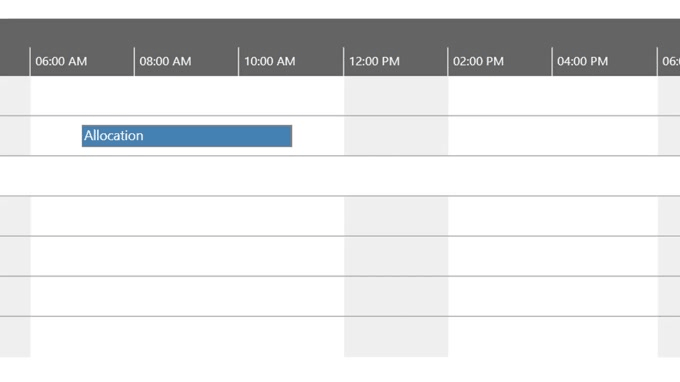The image size is (680, 382).
Task: Click the 08:00 AM time header
Action: coord(165,61)
